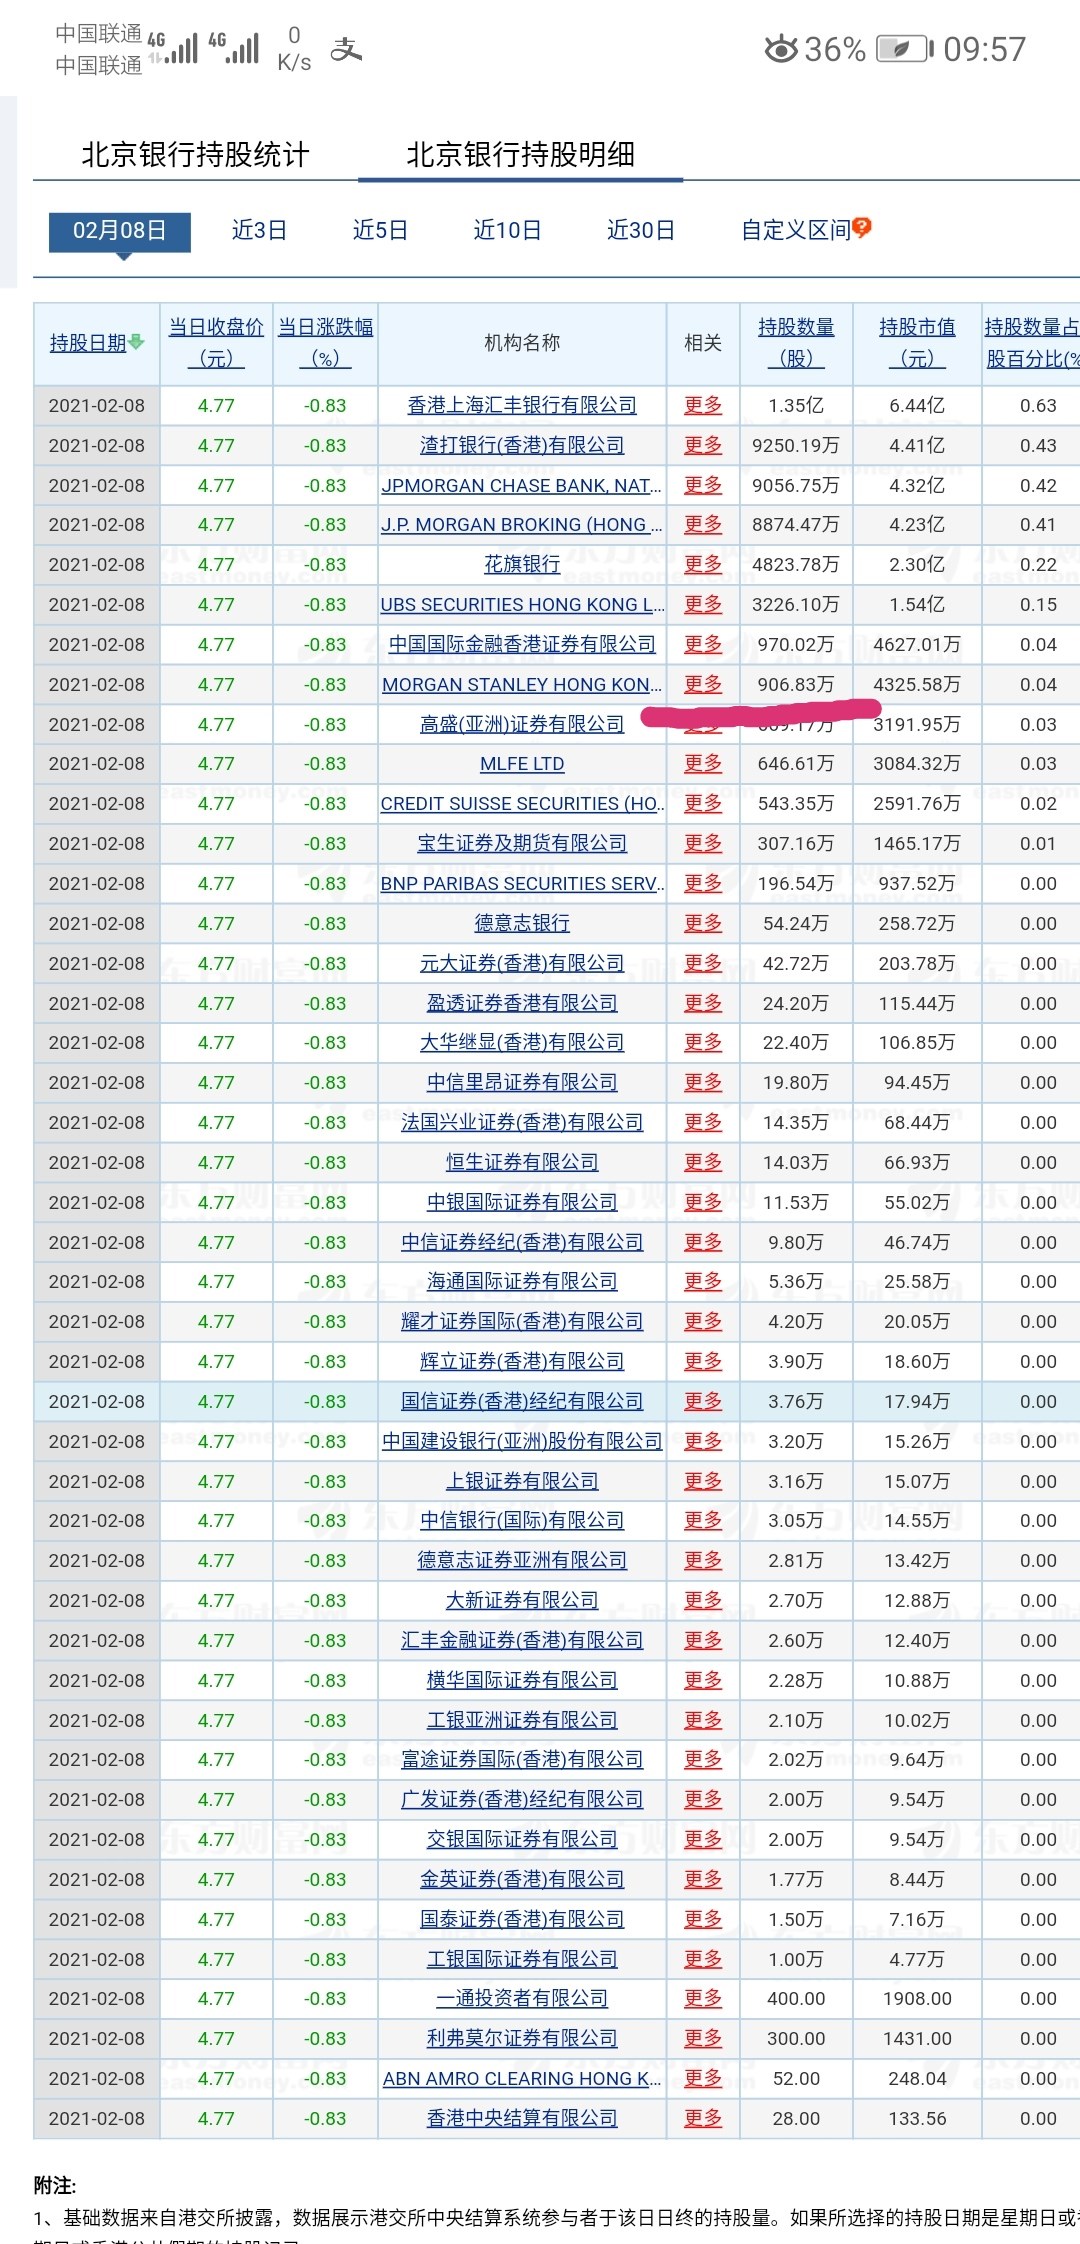Select 133.56 market value cell
The image size is (1080, 2244).
917,2119
